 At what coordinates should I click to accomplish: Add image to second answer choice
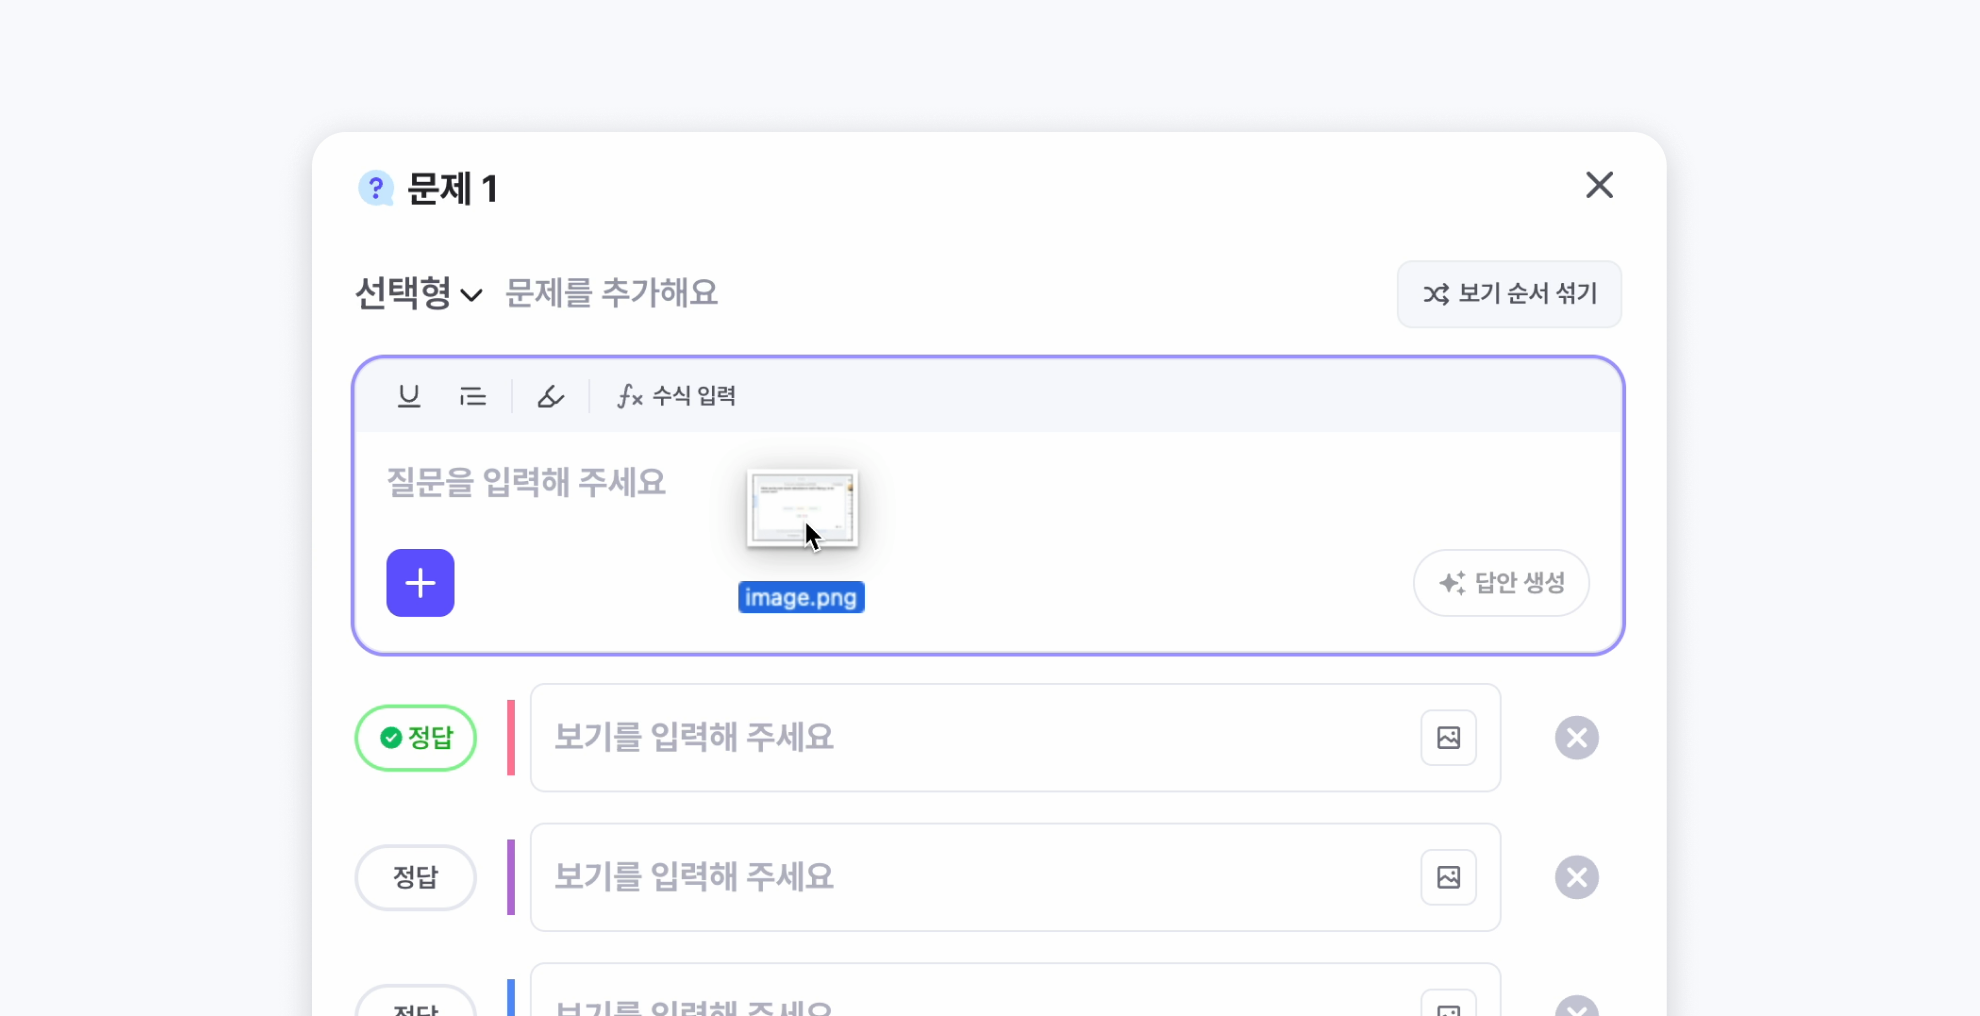[x=1448, y=878]
